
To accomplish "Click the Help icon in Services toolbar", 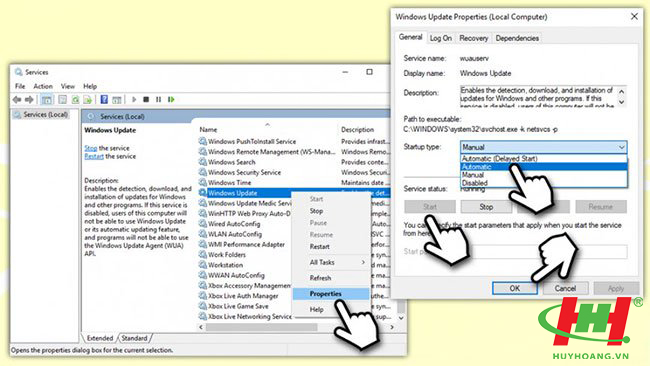I will coord(104,99).
